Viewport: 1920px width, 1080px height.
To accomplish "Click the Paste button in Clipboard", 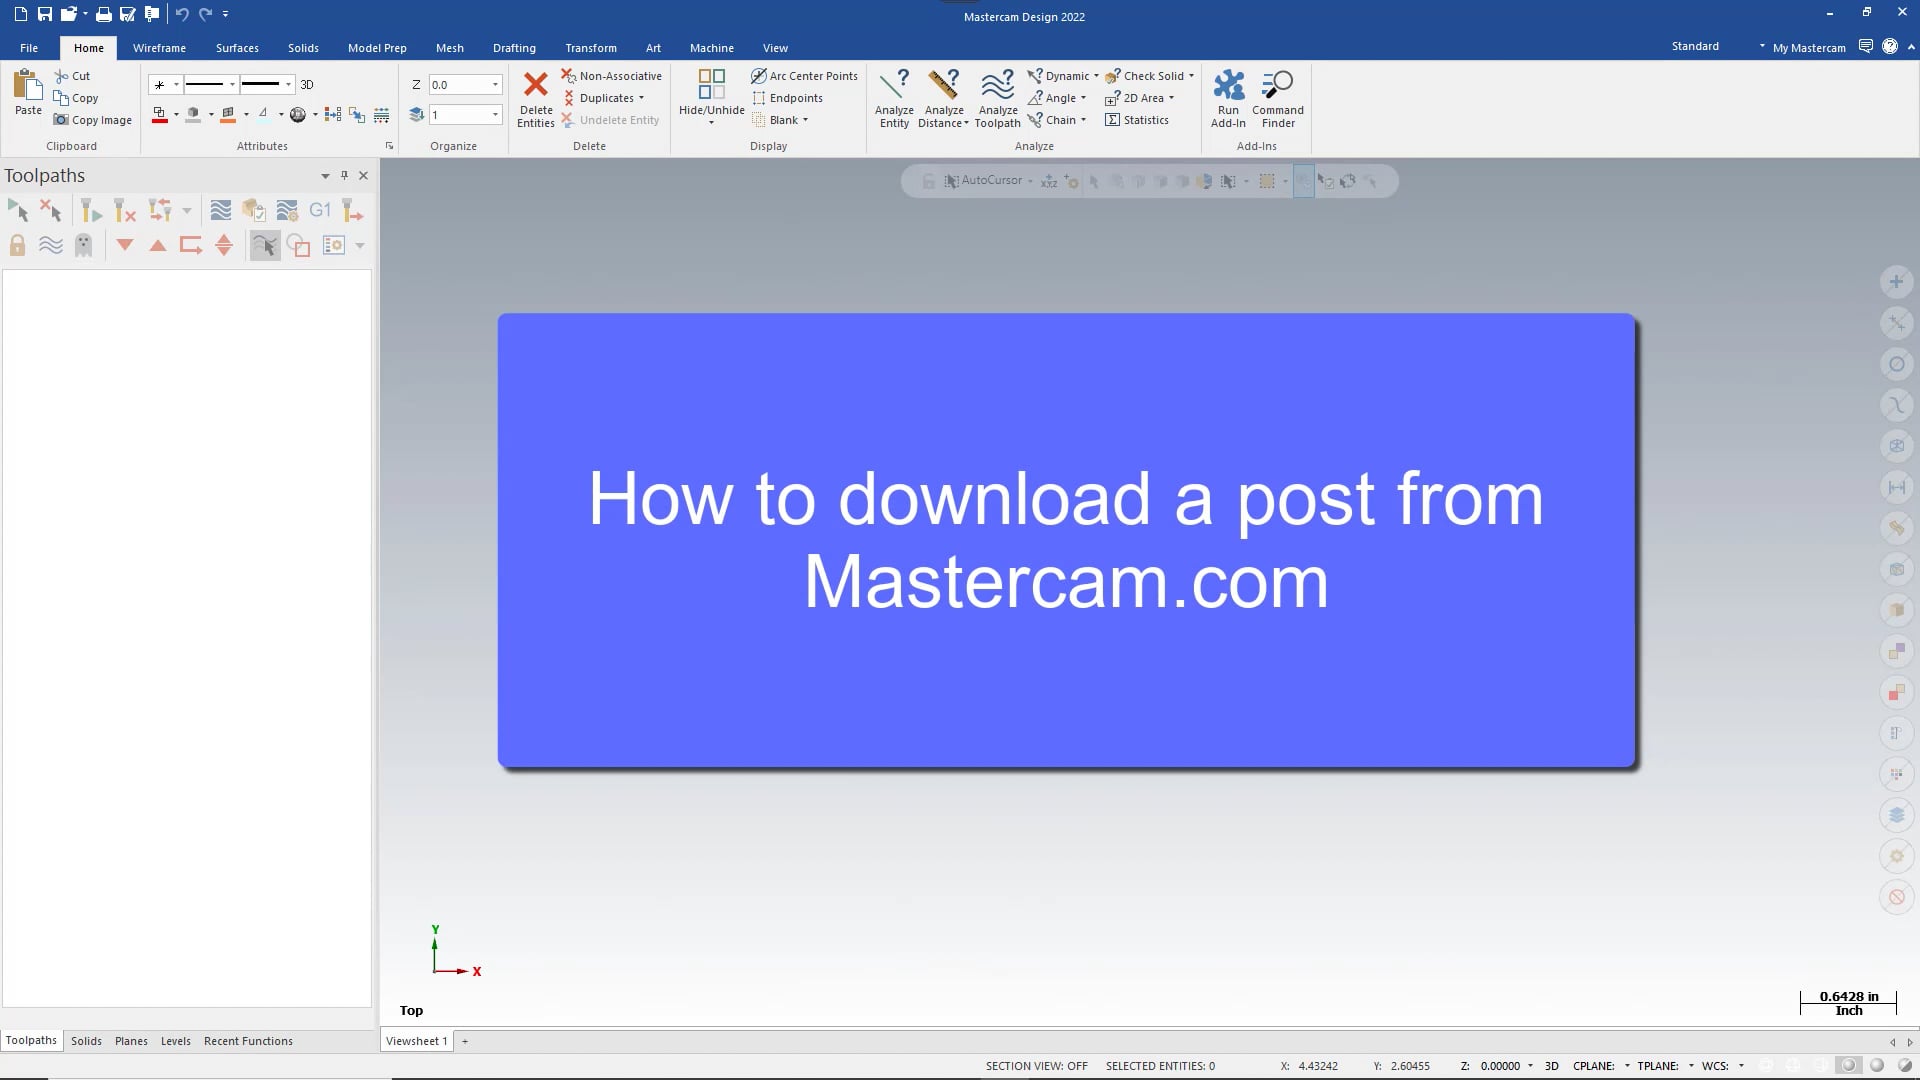I will (28, 93).
